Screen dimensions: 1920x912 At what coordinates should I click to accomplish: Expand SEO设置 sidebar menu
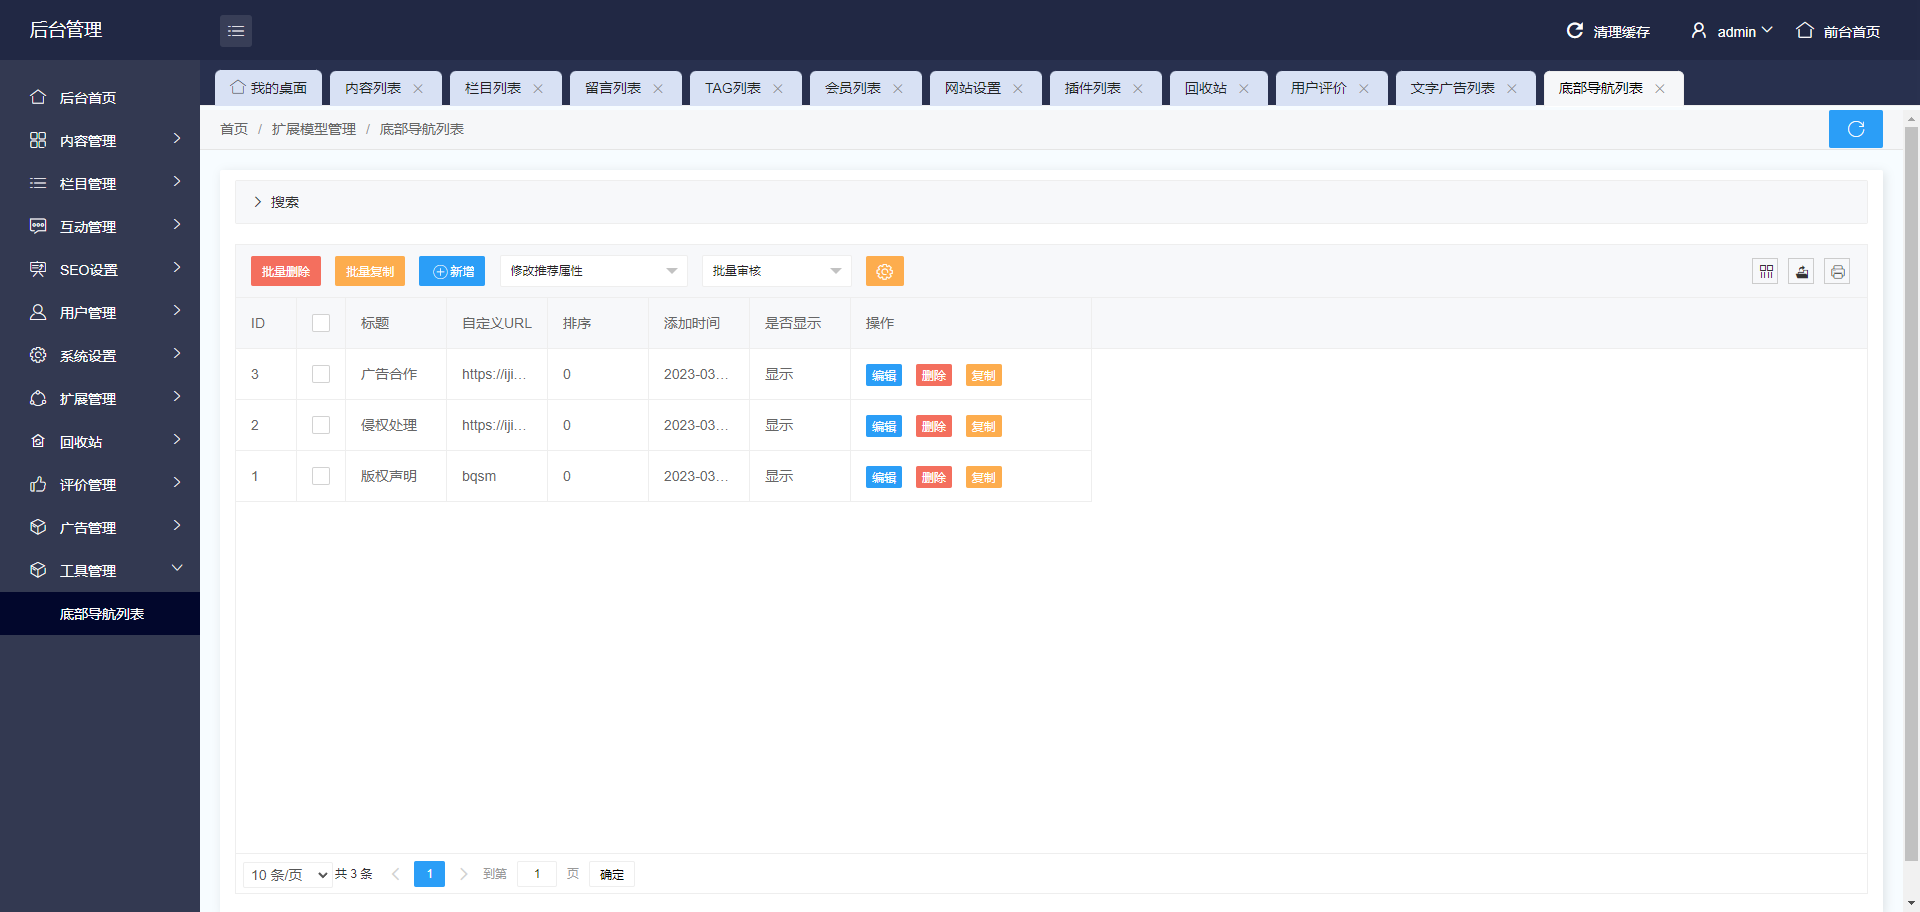click(100, 269)
